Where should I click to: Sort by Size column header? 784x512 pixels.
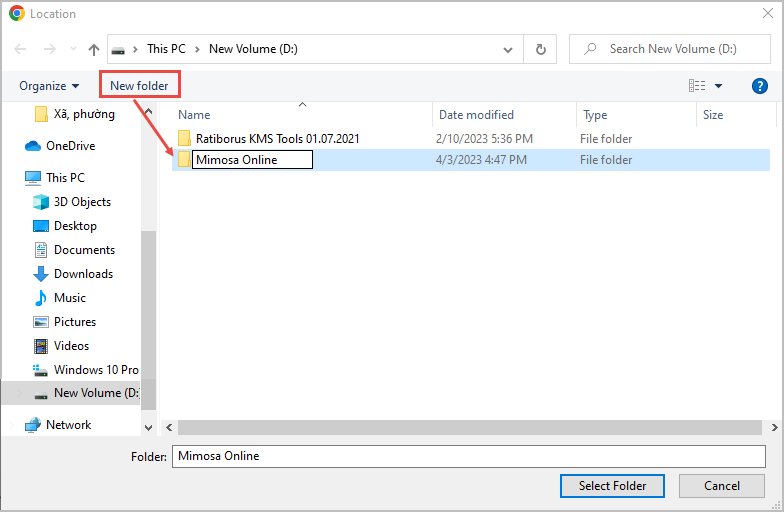coord(712,115)
